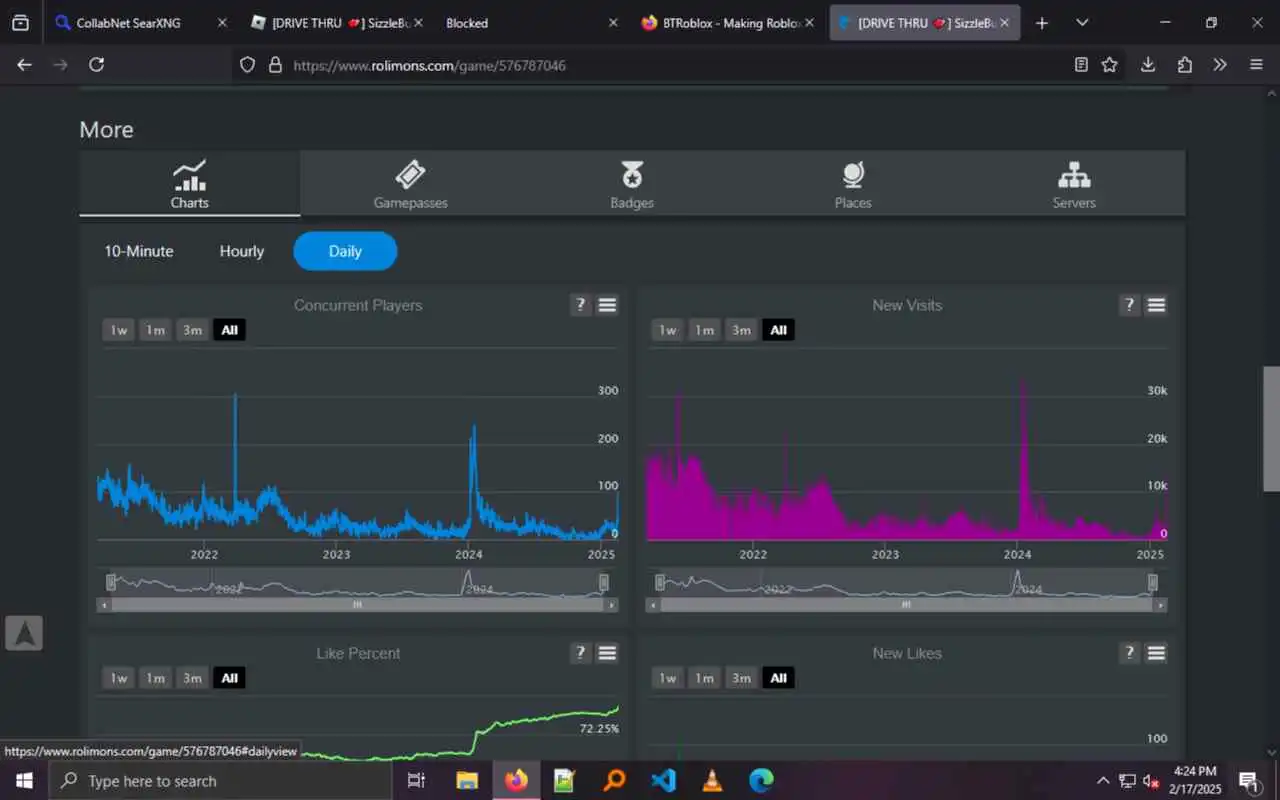The width and height of the screenshot is (1280, 800).
Task: Set Like Percent range to 1m
Action: pos(155,678)
